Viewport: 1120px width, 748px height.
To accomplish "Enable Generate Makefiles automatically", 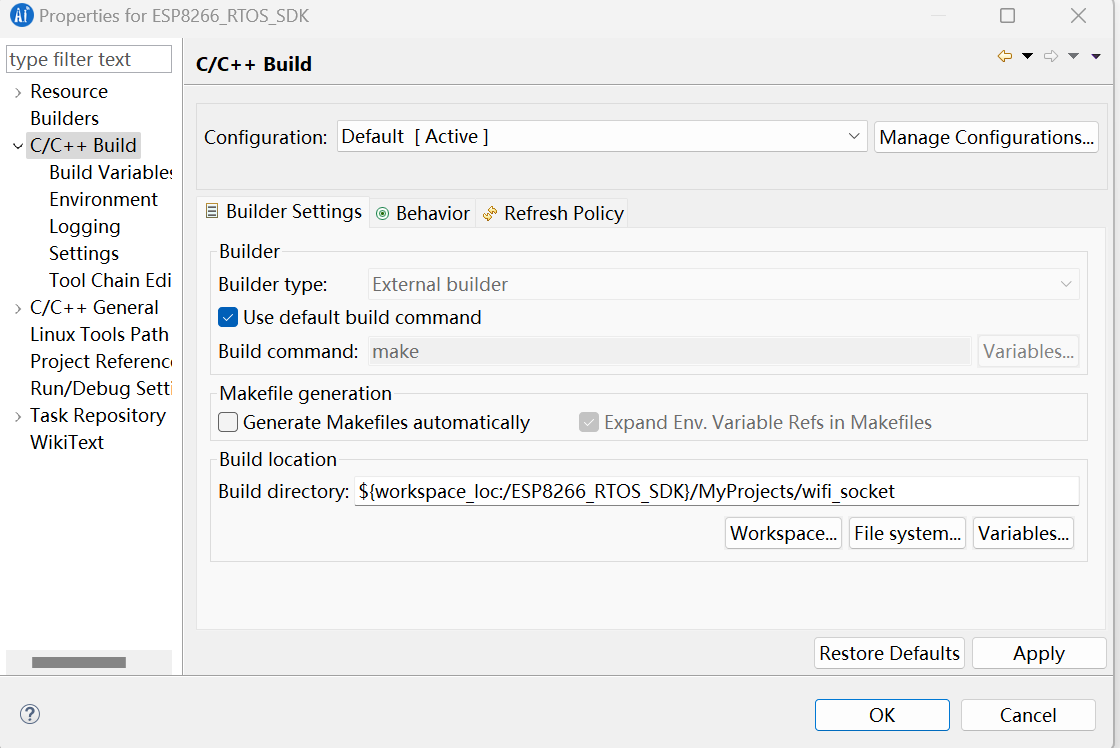I will [x=228, y=422].
